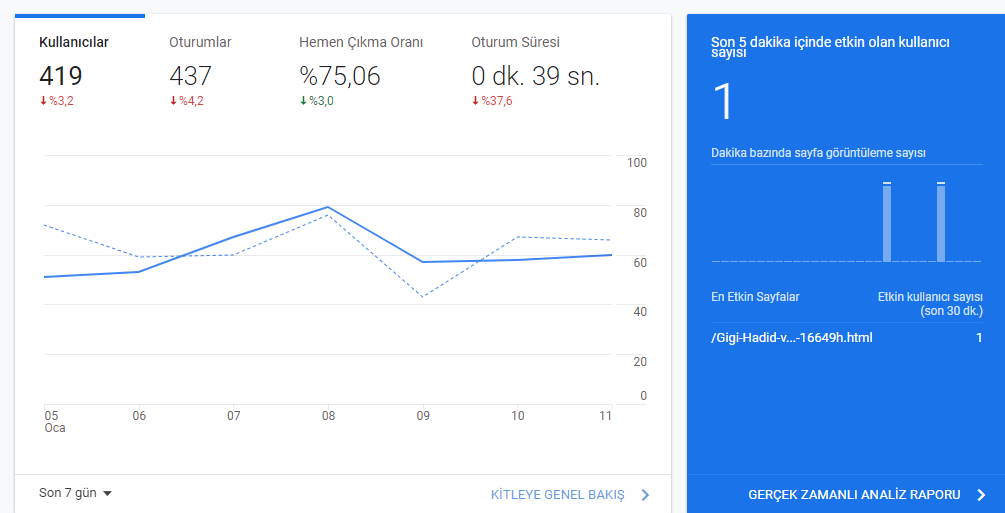Click the red down arrow under 419 users

(x=44, y=101)
